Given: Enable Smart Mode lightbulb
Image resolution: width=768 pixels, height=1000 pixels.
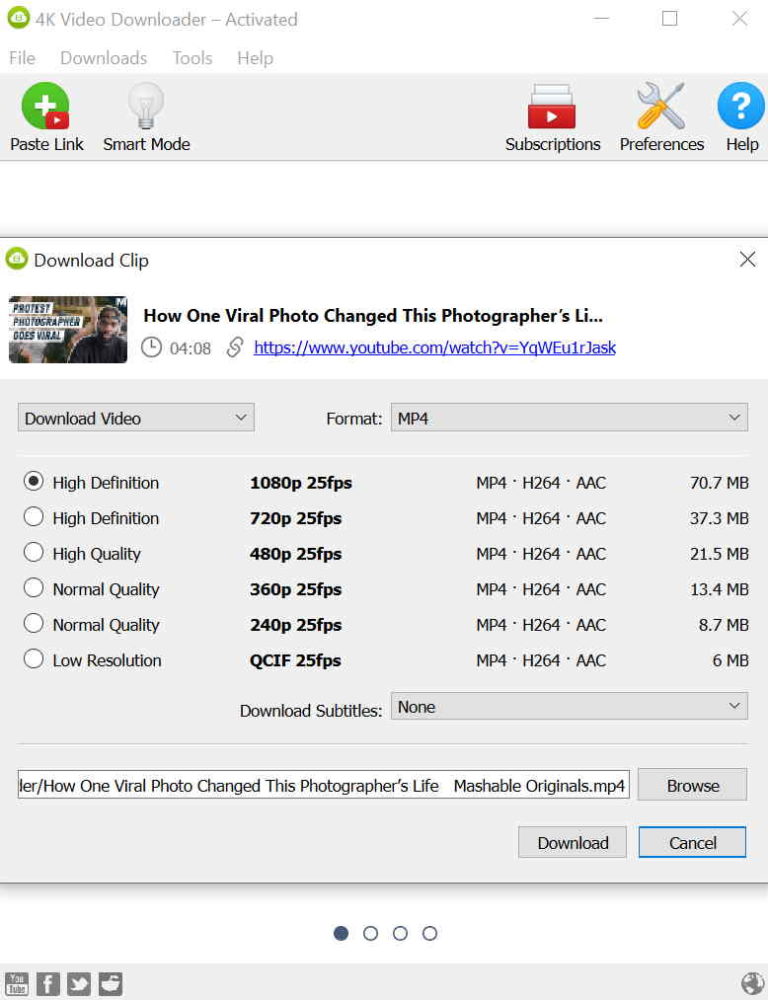Looking at the screenshot, I should (146, 106).
